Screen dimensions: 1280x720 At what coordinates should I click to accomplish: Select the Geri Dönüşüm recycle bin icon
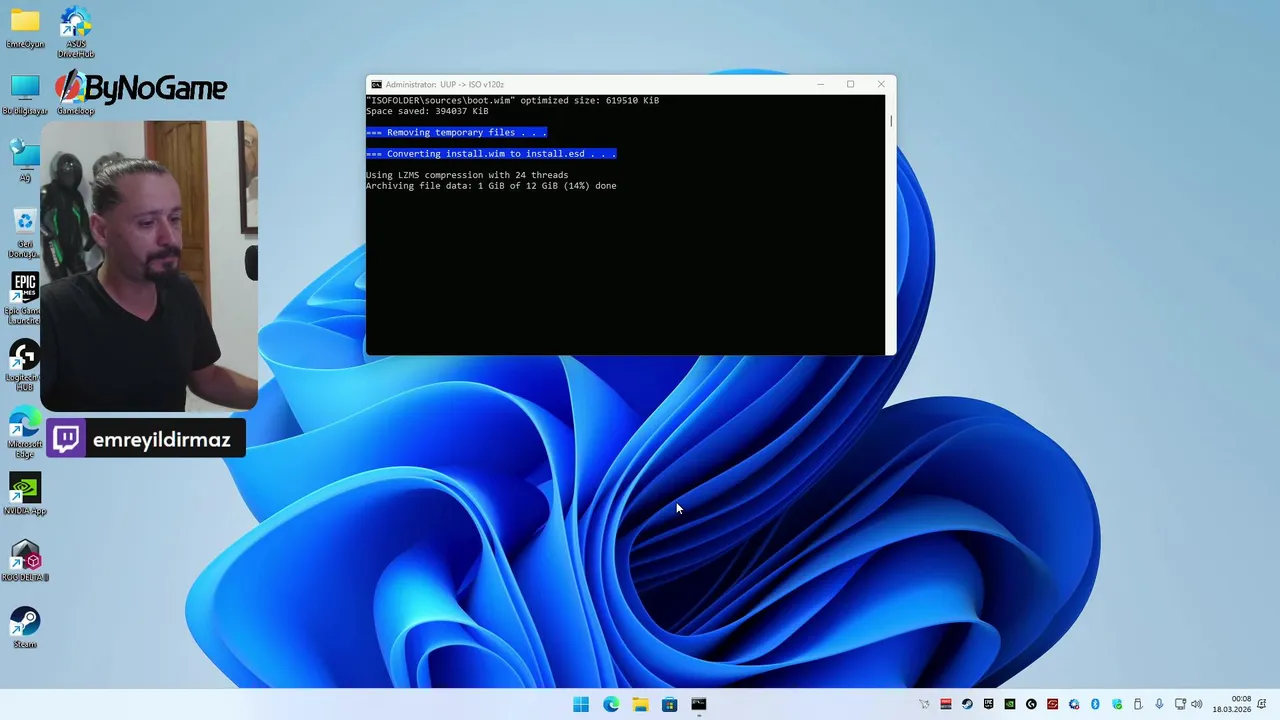coord(25,234)
